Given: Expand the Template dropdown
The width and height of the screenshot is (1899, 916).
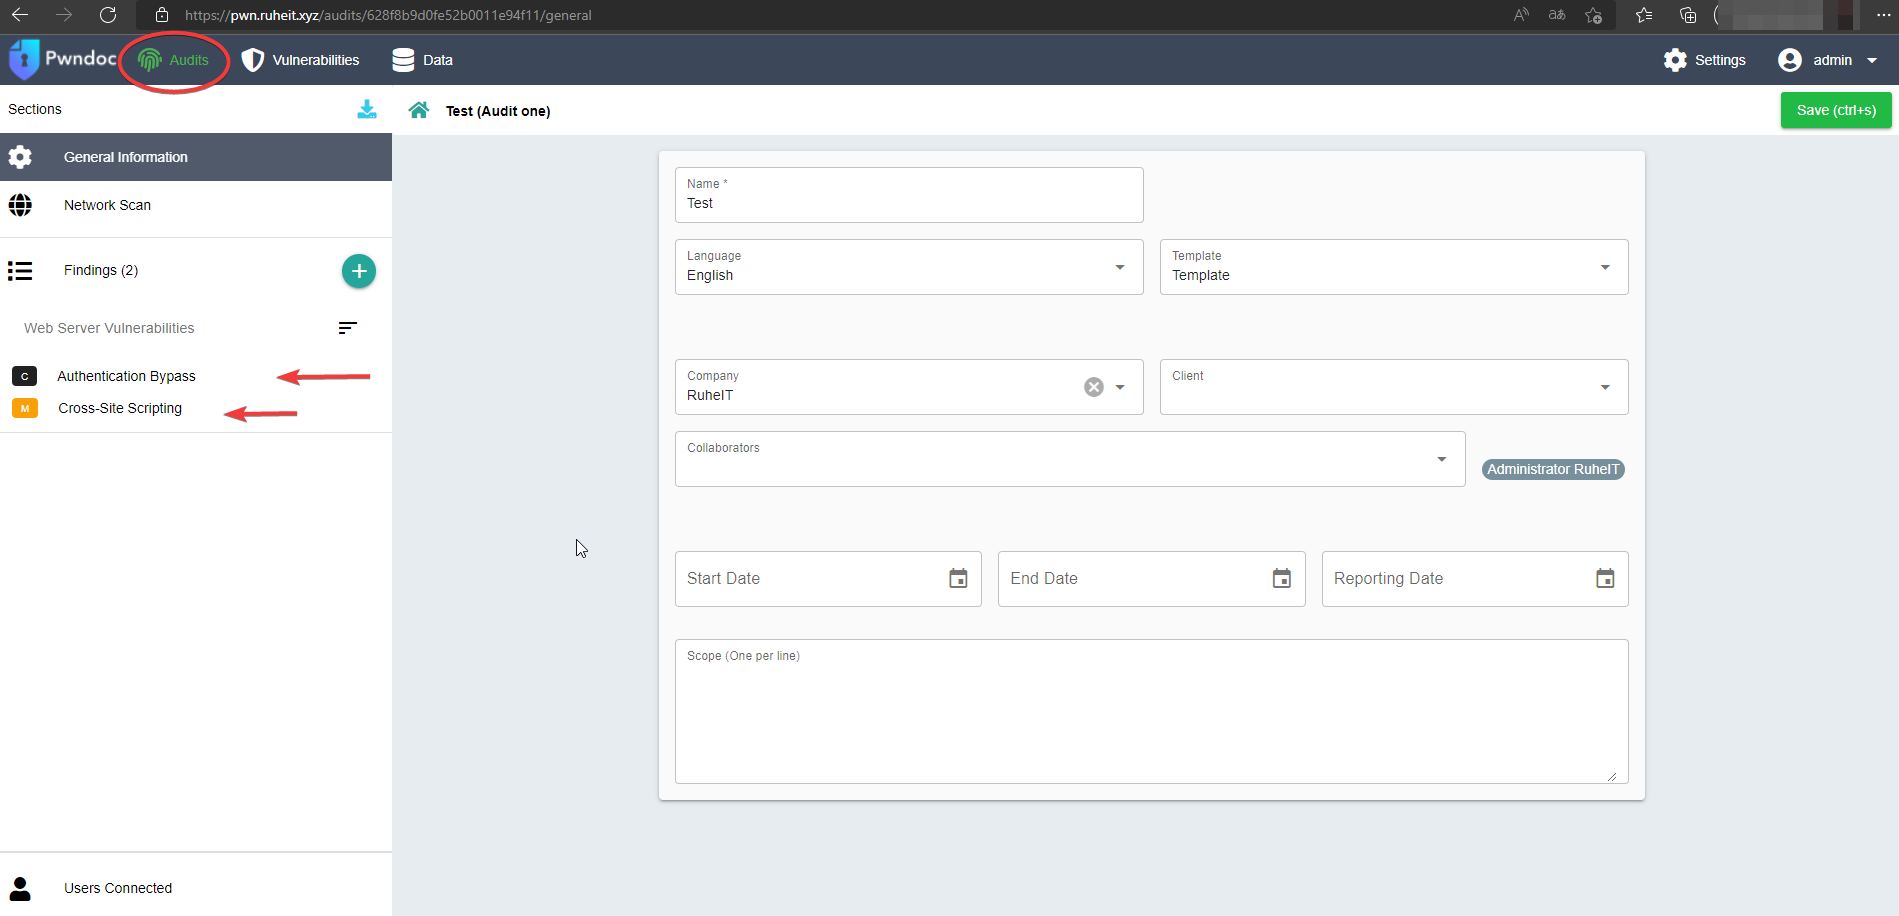Looking at the screenshot, I should click(1605, 267).
